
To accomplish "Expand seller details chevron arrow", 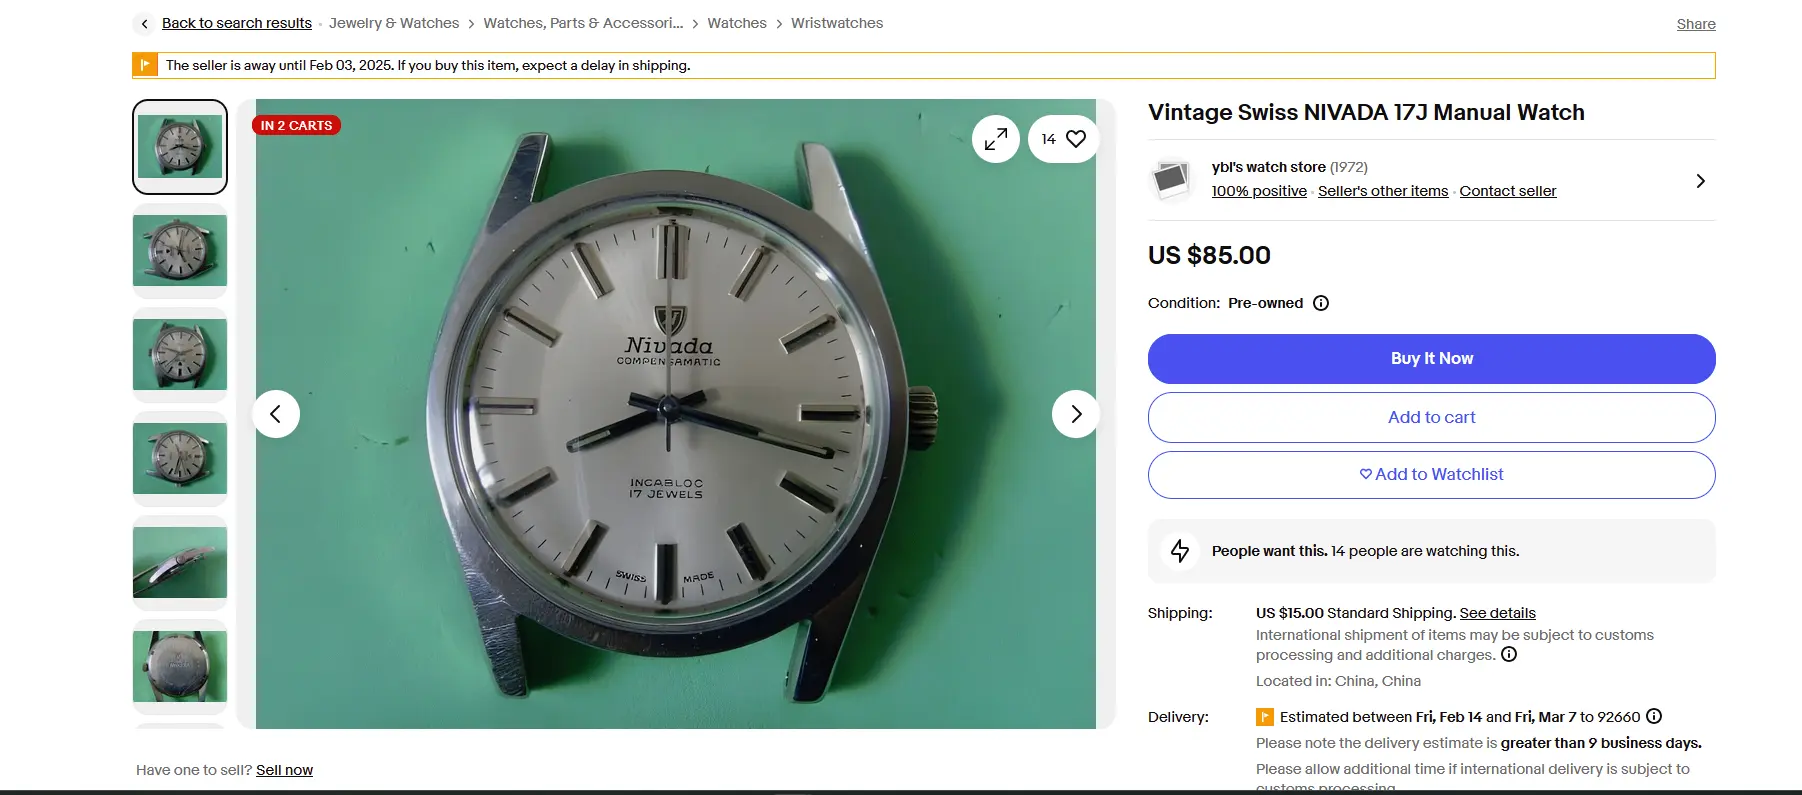I will (x=1700, y=181).
